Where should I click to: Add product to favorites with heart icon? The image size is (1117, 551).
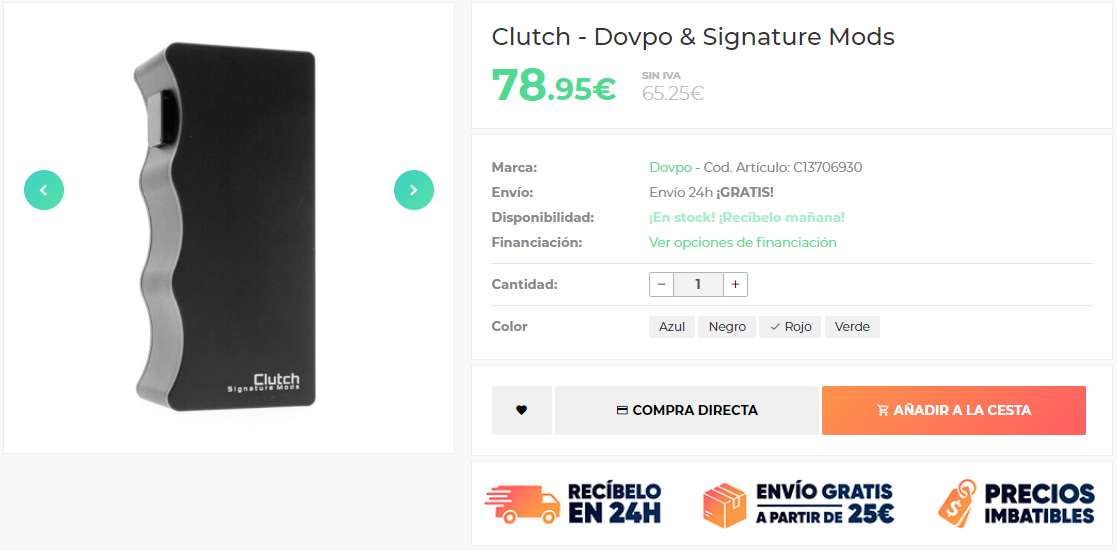(521, 411)
